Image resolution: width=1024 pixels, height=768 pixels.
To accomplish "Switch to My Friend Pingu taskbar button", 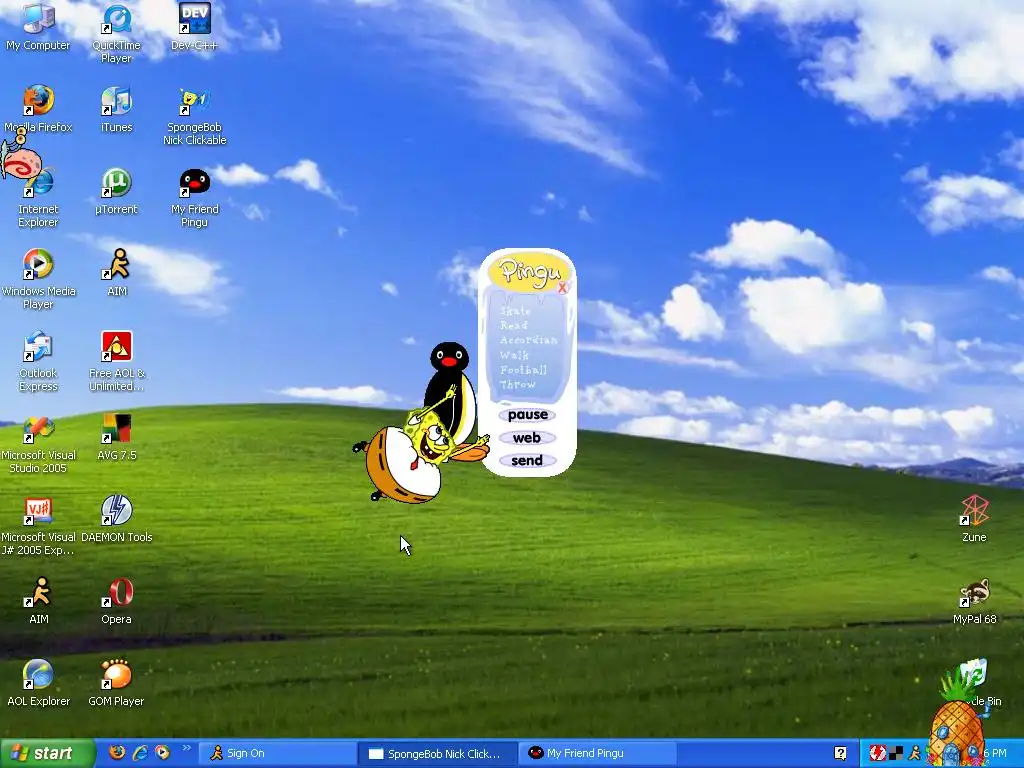I will click(x=597, y=753).
